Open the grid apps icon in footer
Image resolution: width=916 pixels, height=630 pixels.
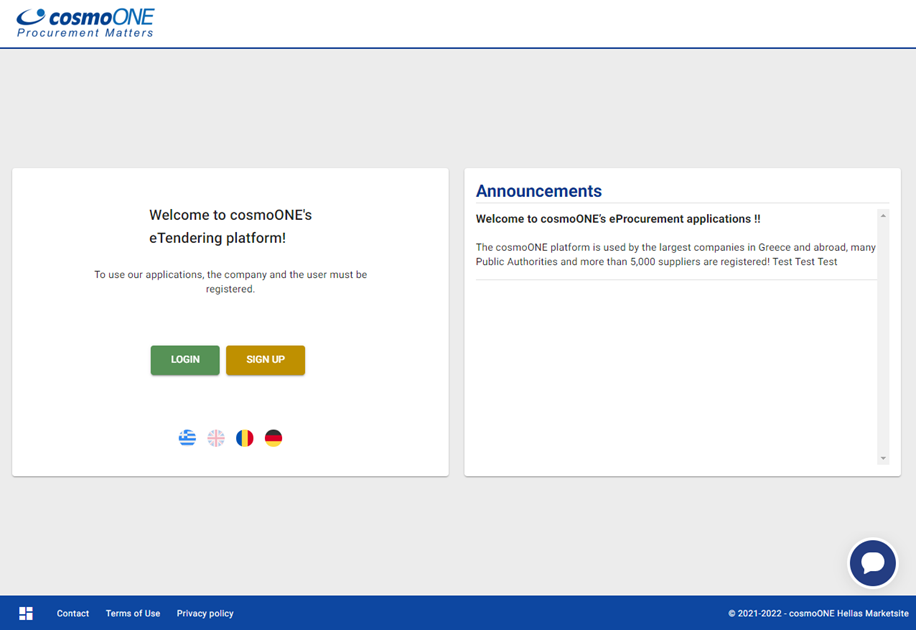[26, 613]
